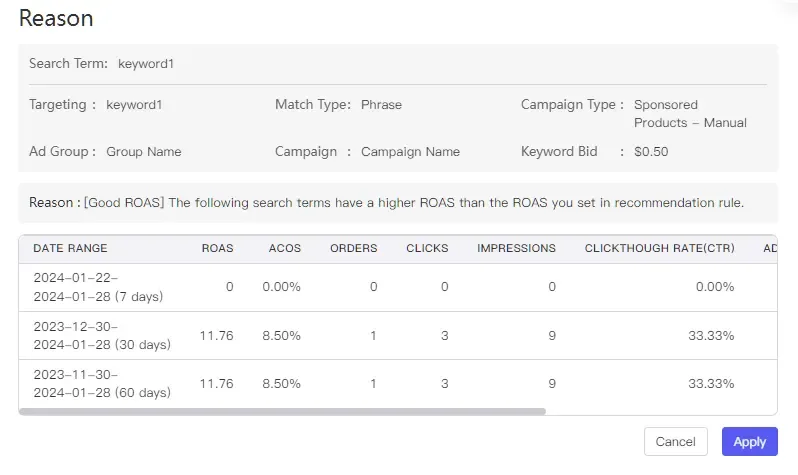
Task: Click the clicks value 3 in the 60 days row
Action: [444, 384]
